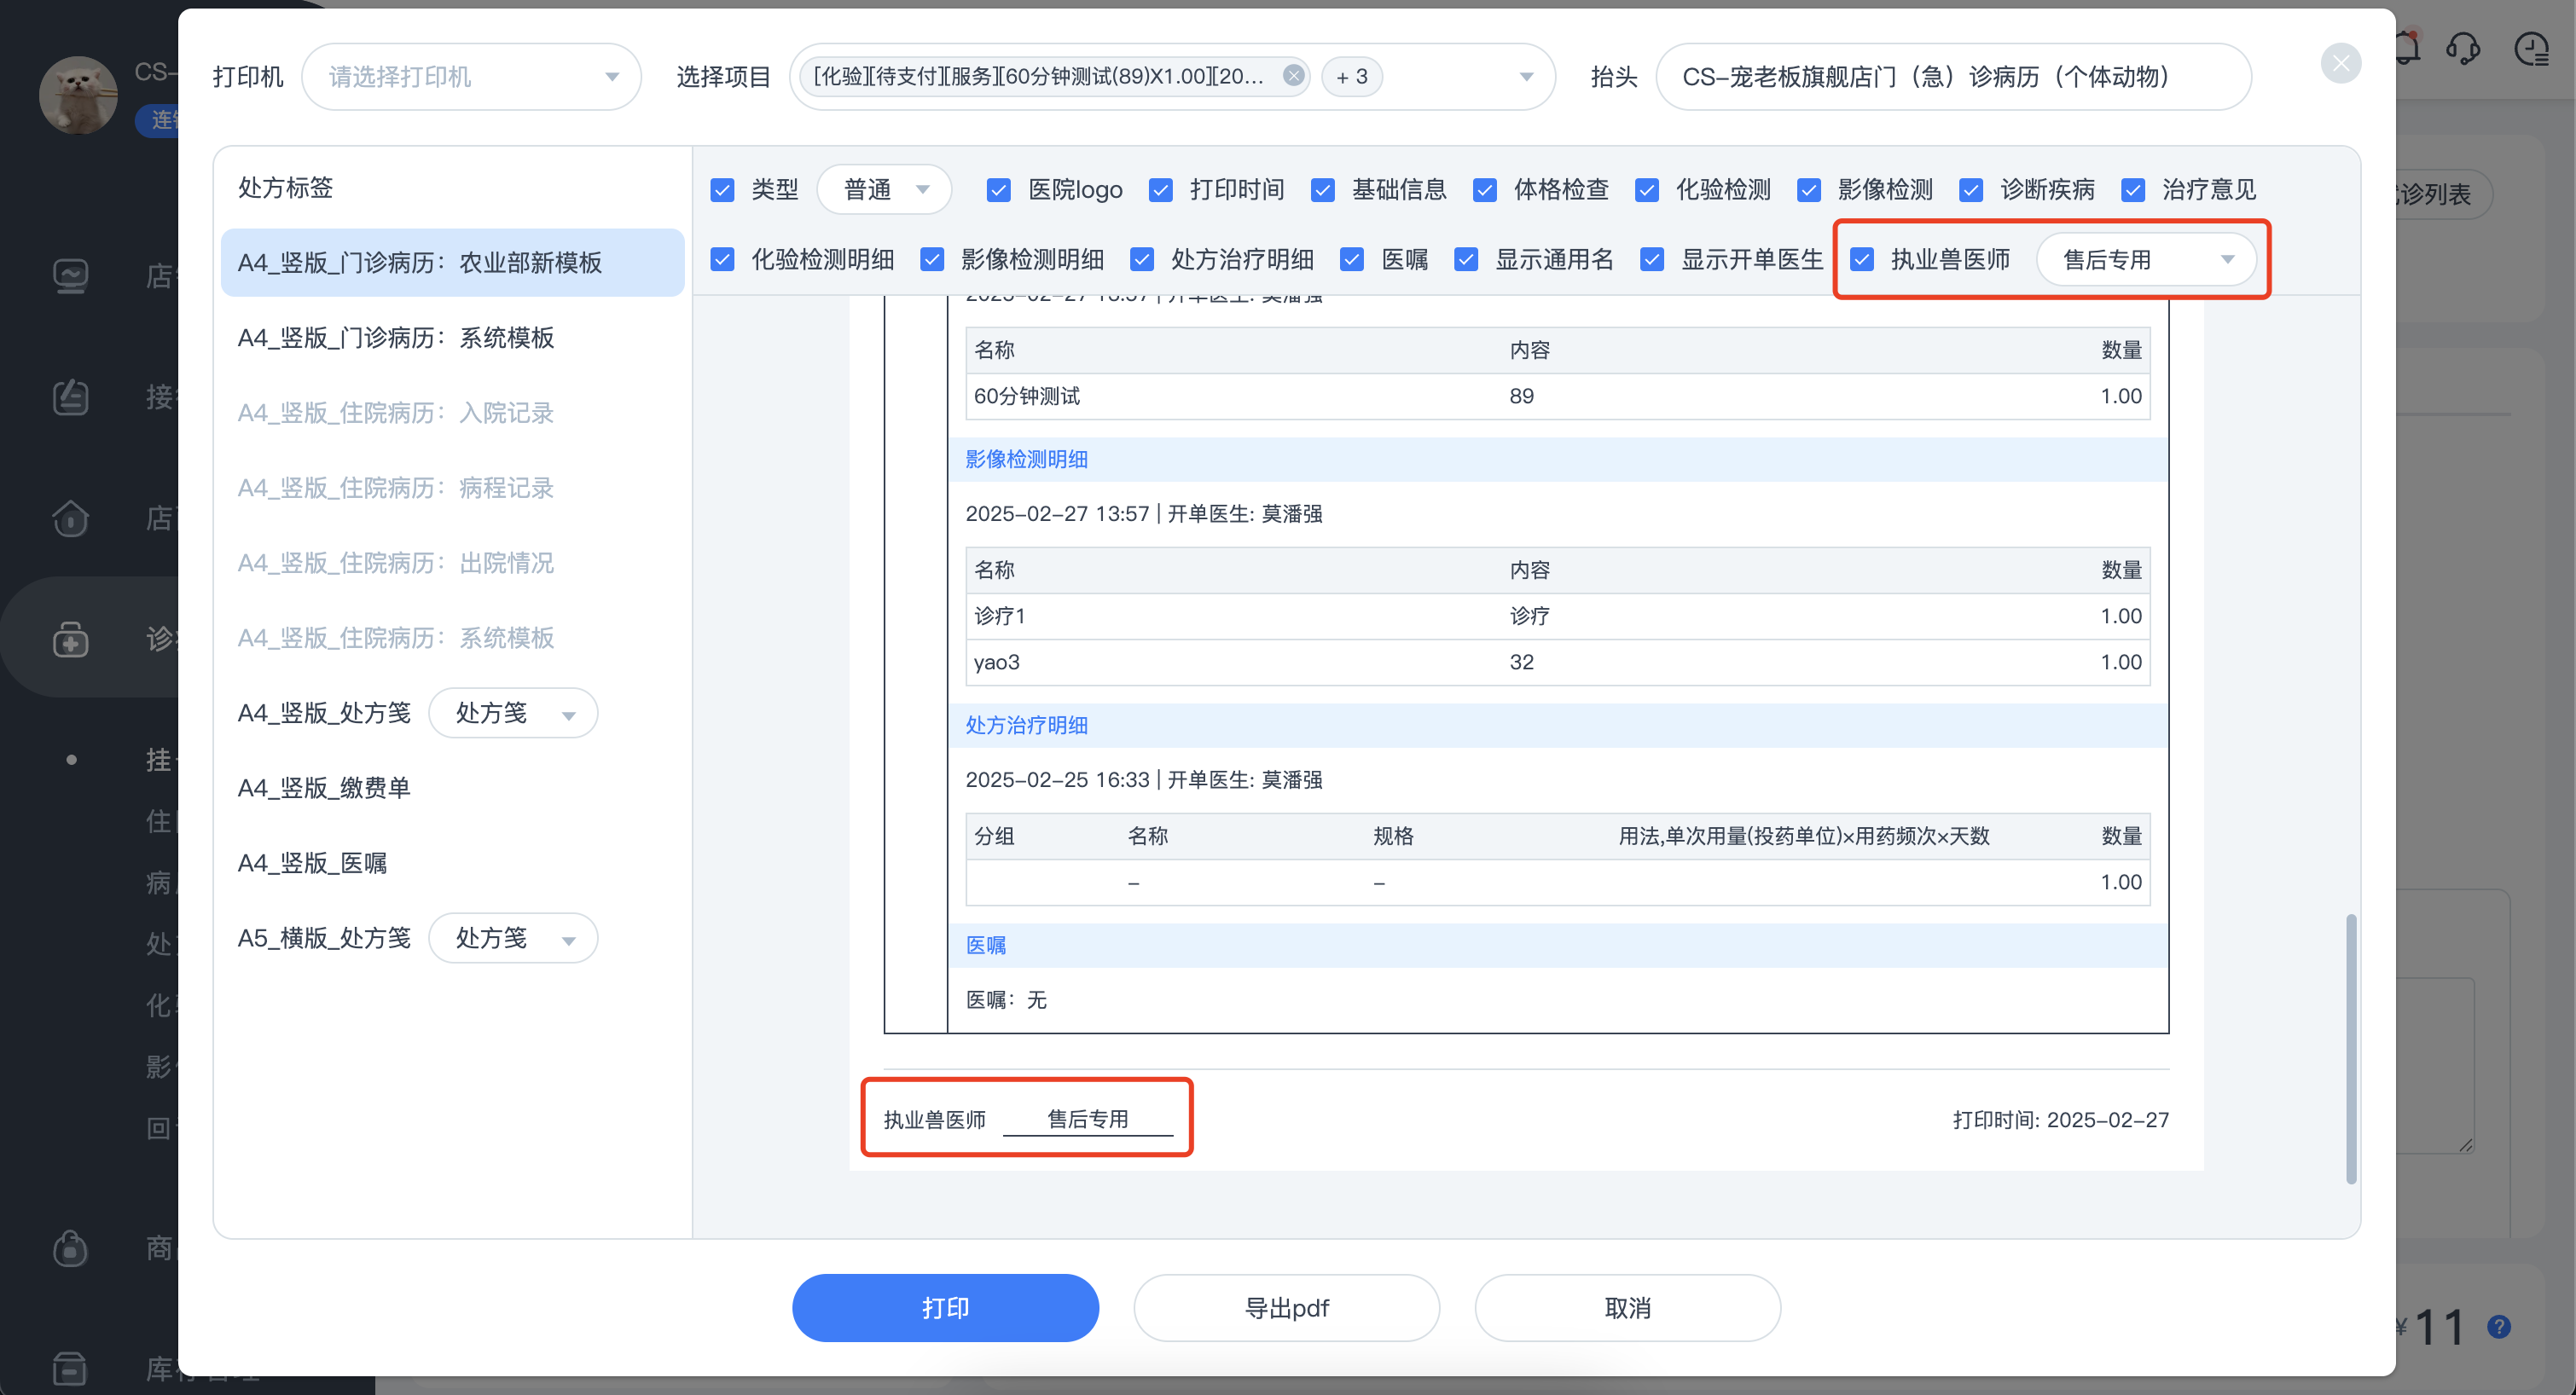Select A4_竖版_住院病历：出院情况

pyautogui.click(x=396, y=563)
